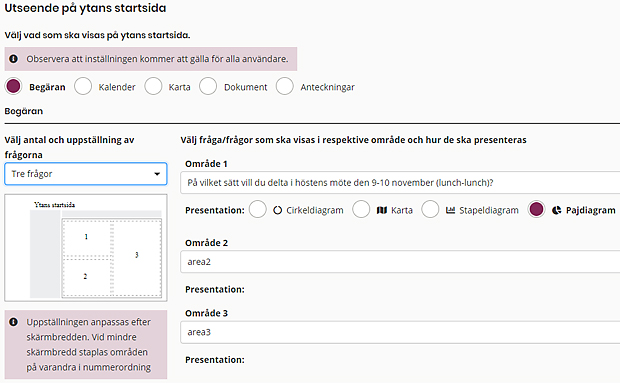620x384 pixels.
Task: Click the pie chart icon for Pajdiagram
Action: pyautogui.click(x=557, y=210)
